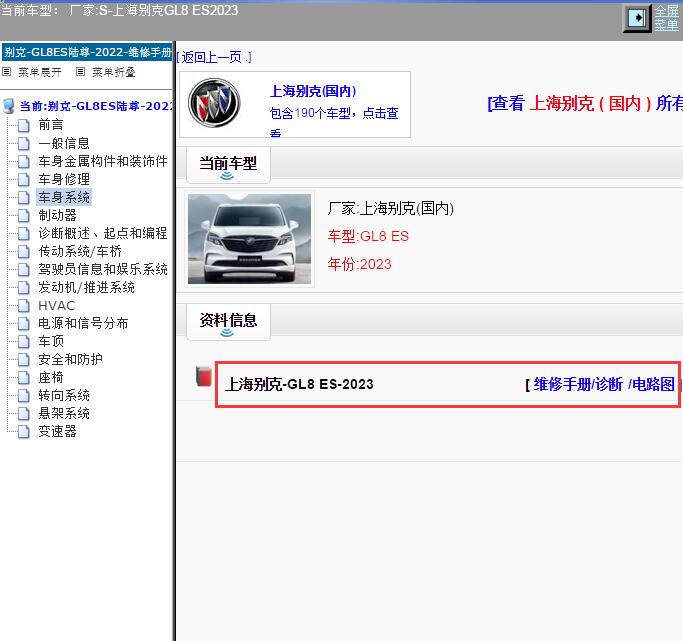Click the 车型:GL8 ES model text

click(x=369, y=236)
